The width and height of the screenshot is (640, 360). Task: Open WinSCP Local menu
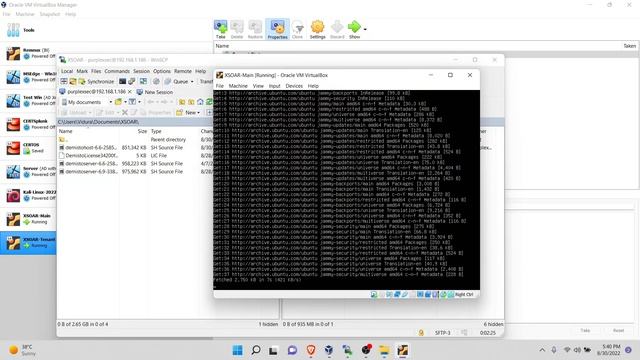(67, 71)
